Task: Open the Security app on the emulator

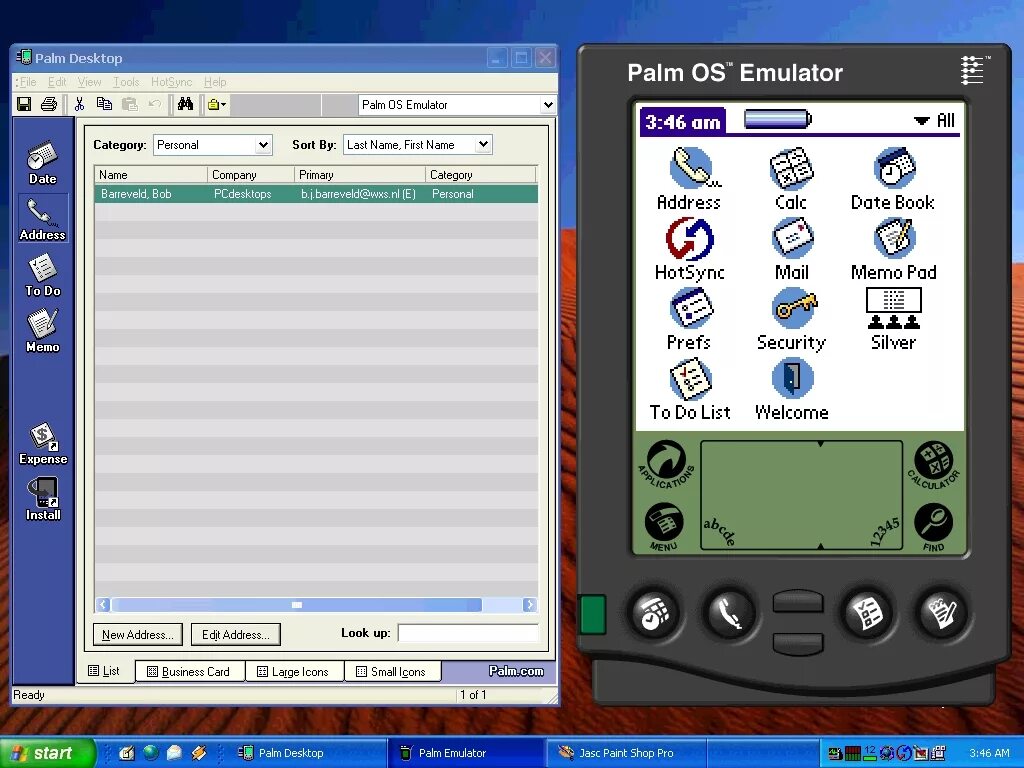Action: [x=791, y=319]
